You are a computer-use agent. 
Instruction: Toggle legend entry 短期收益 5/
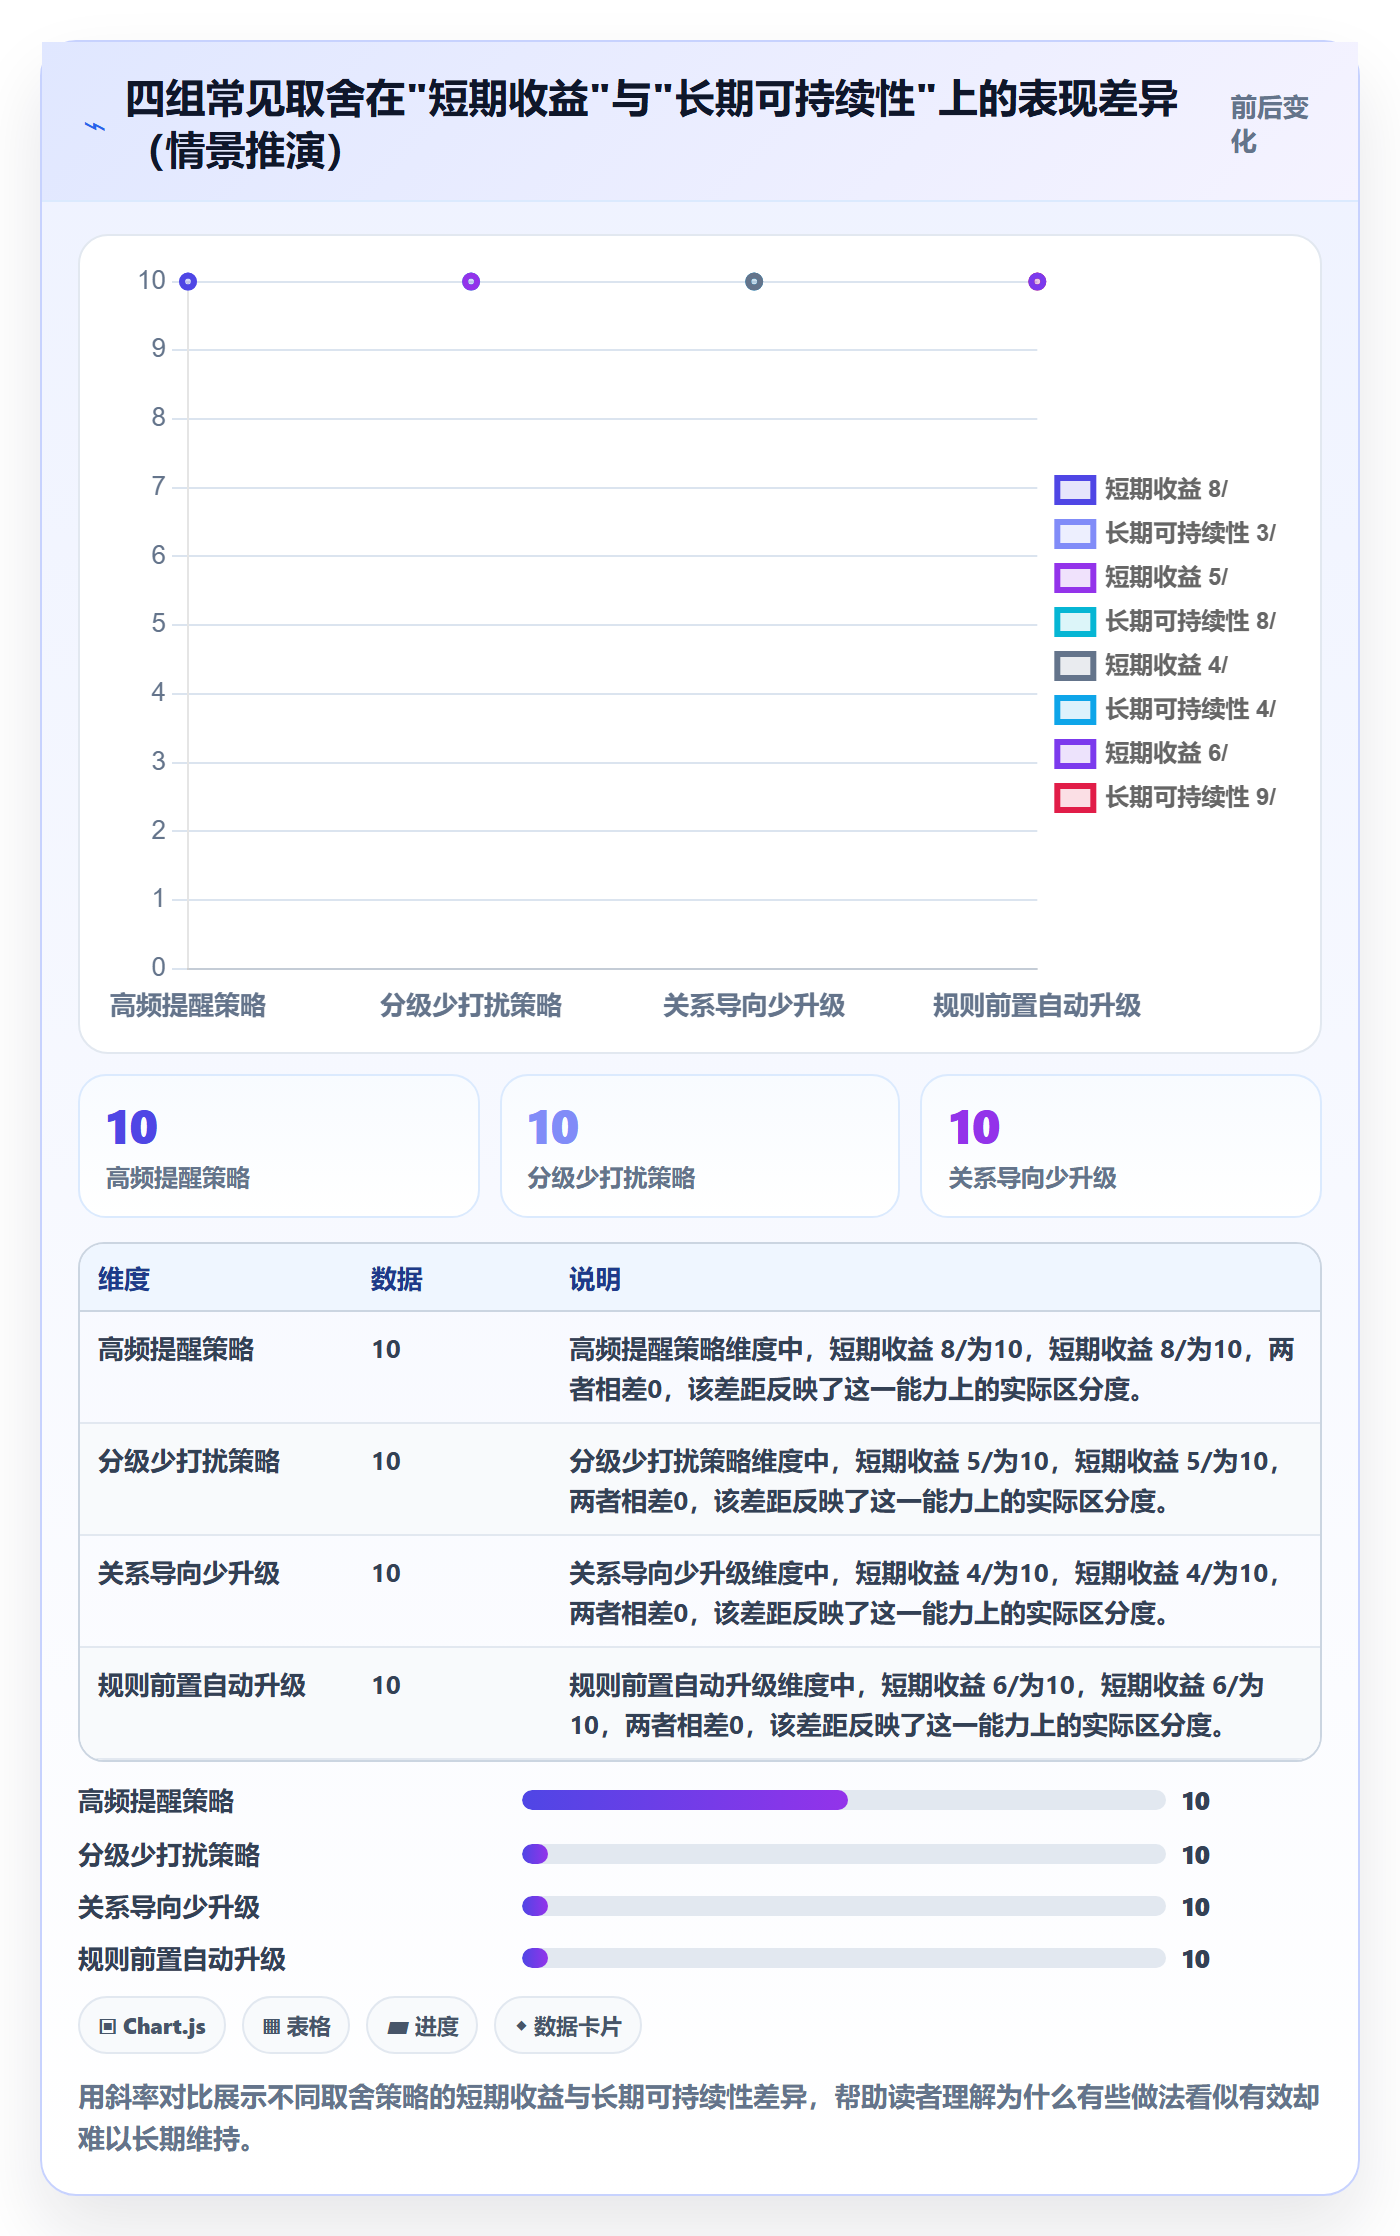[1141, 577]
